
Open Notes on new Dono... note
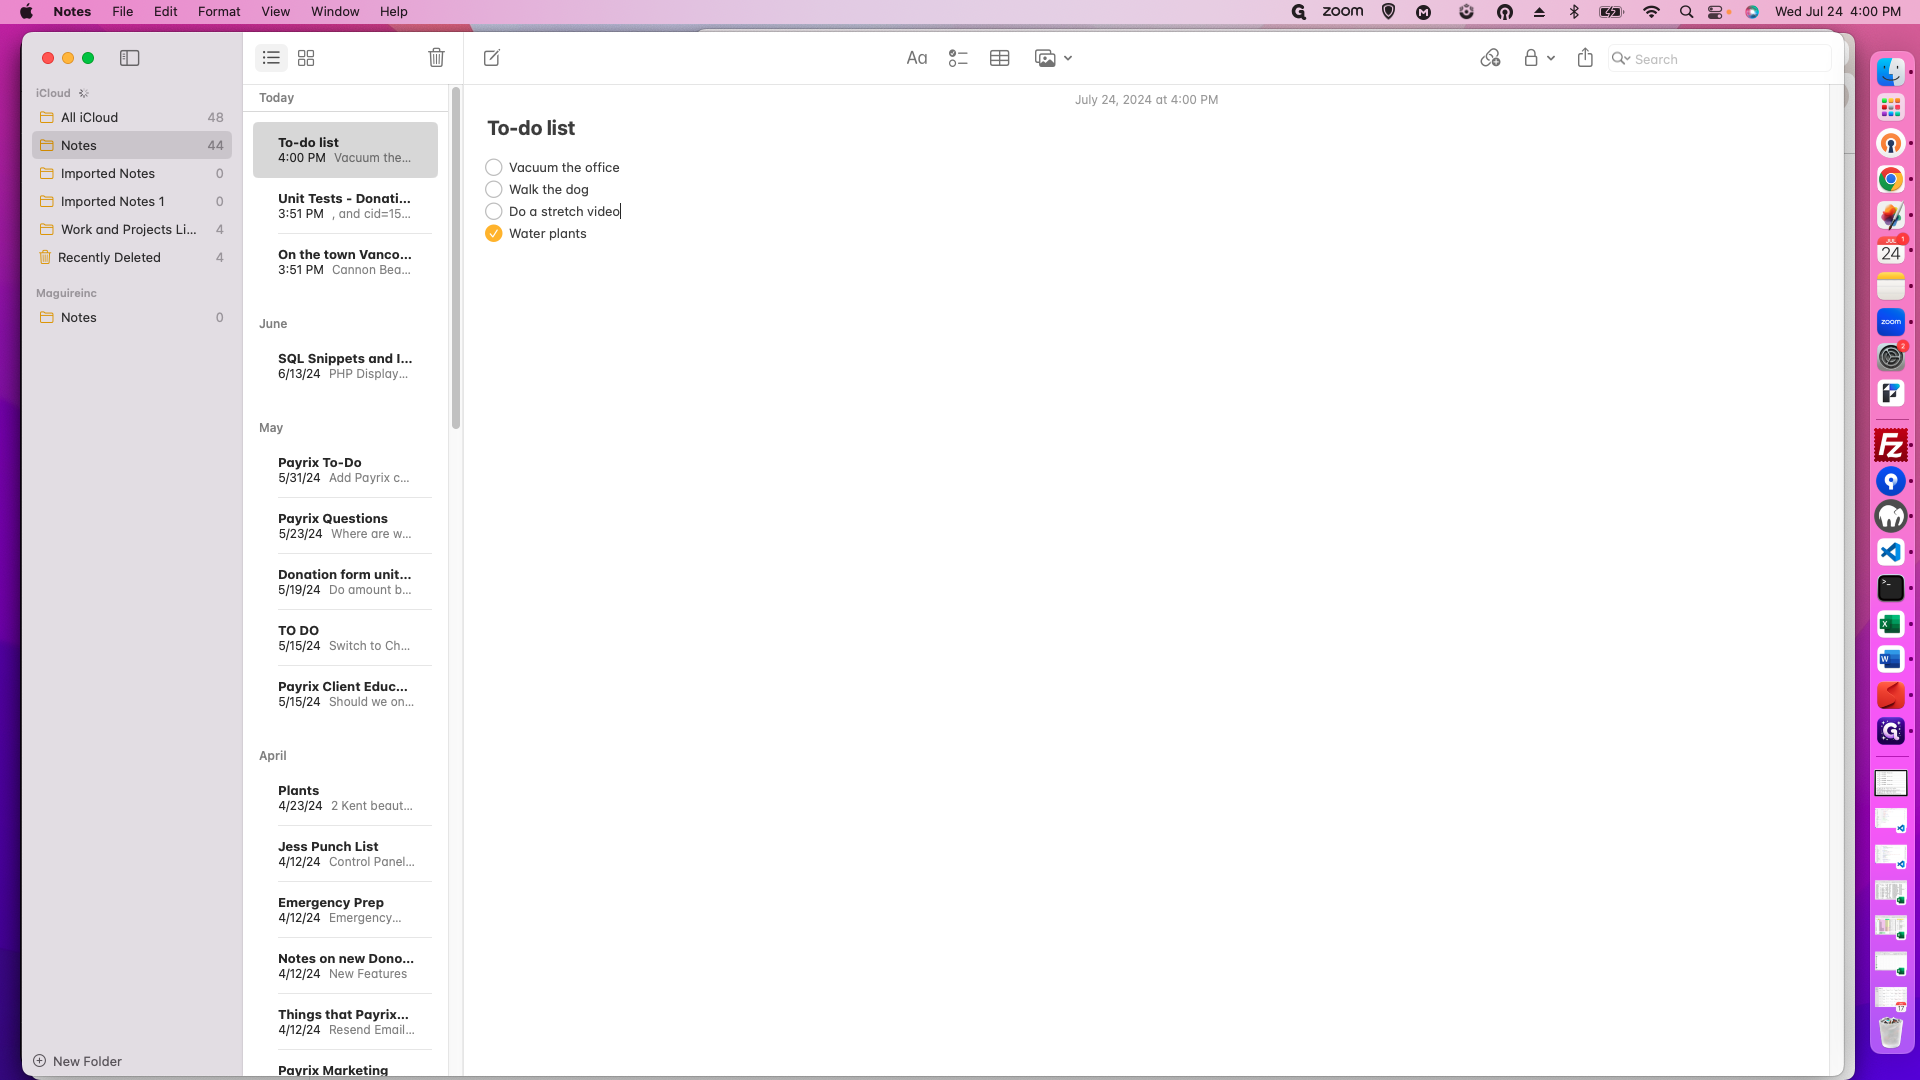coord(345,966)
